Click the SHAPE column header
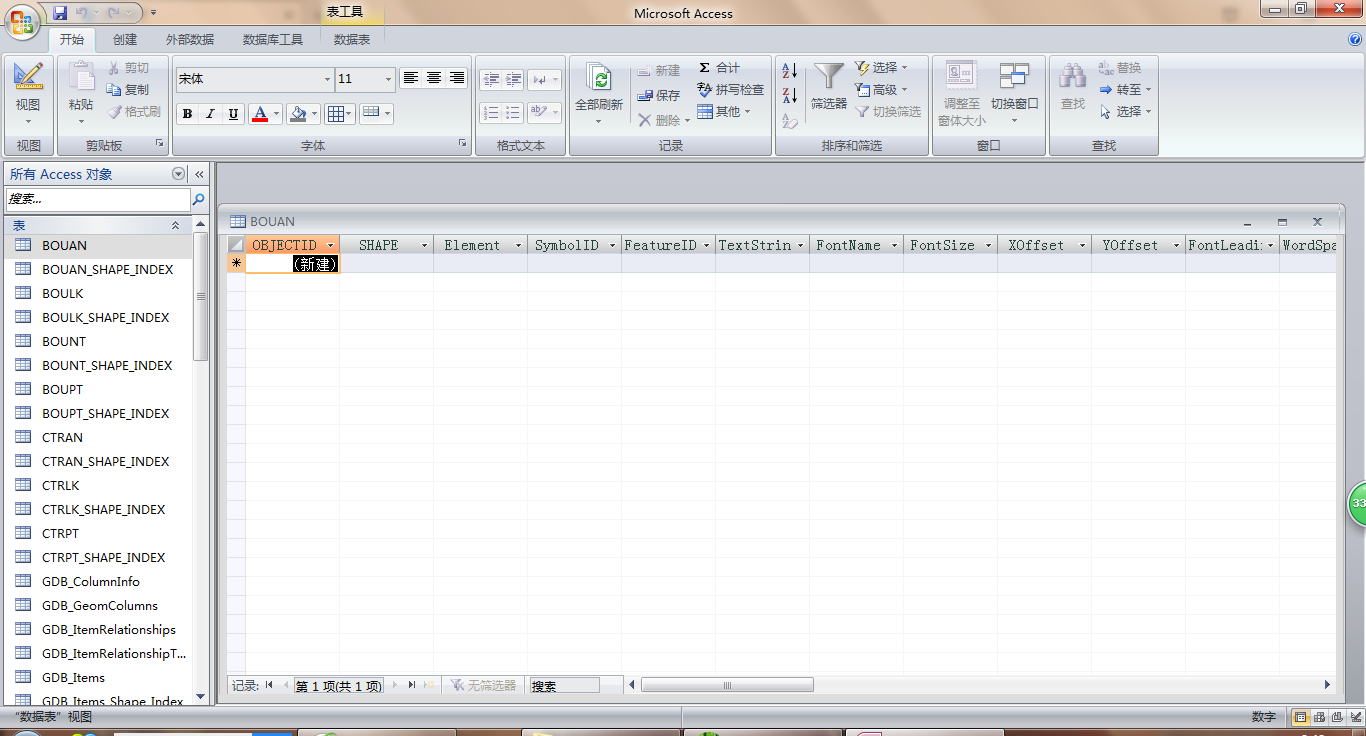1366x736 pixels. pos(386,245)
